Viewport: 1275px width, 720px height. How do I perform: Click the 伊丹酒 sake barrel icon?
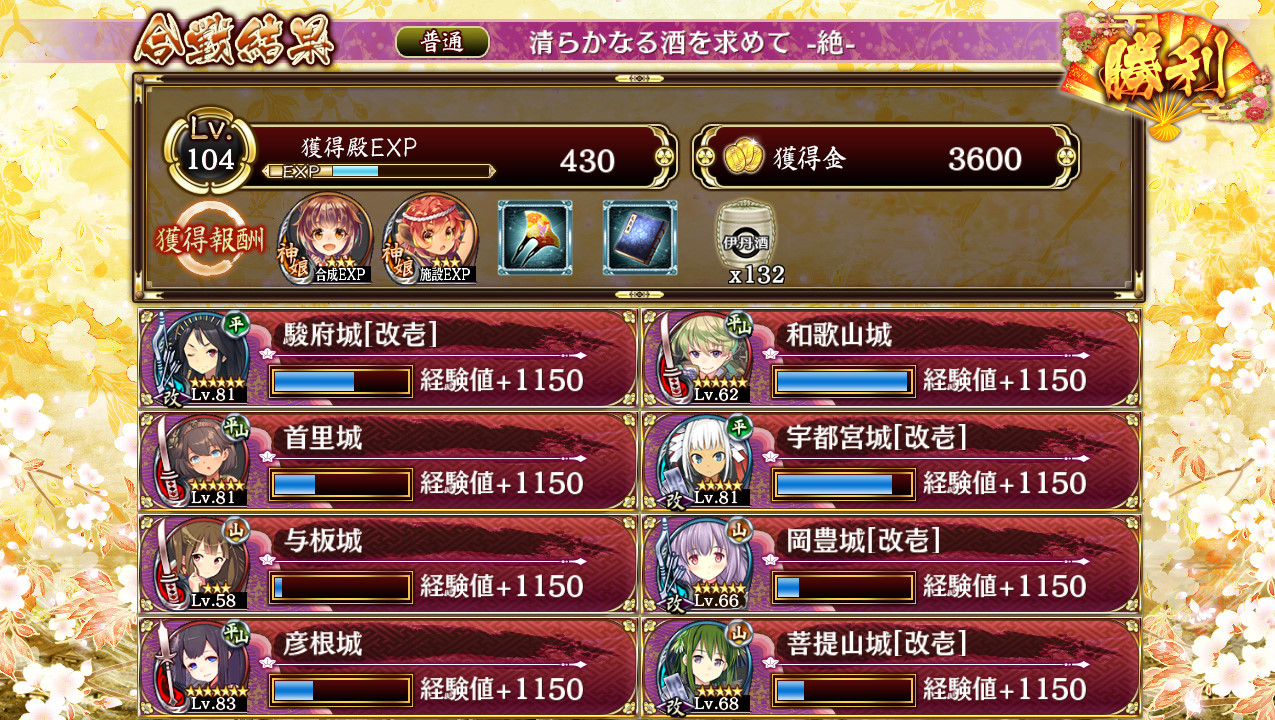(x=746, y=234)
